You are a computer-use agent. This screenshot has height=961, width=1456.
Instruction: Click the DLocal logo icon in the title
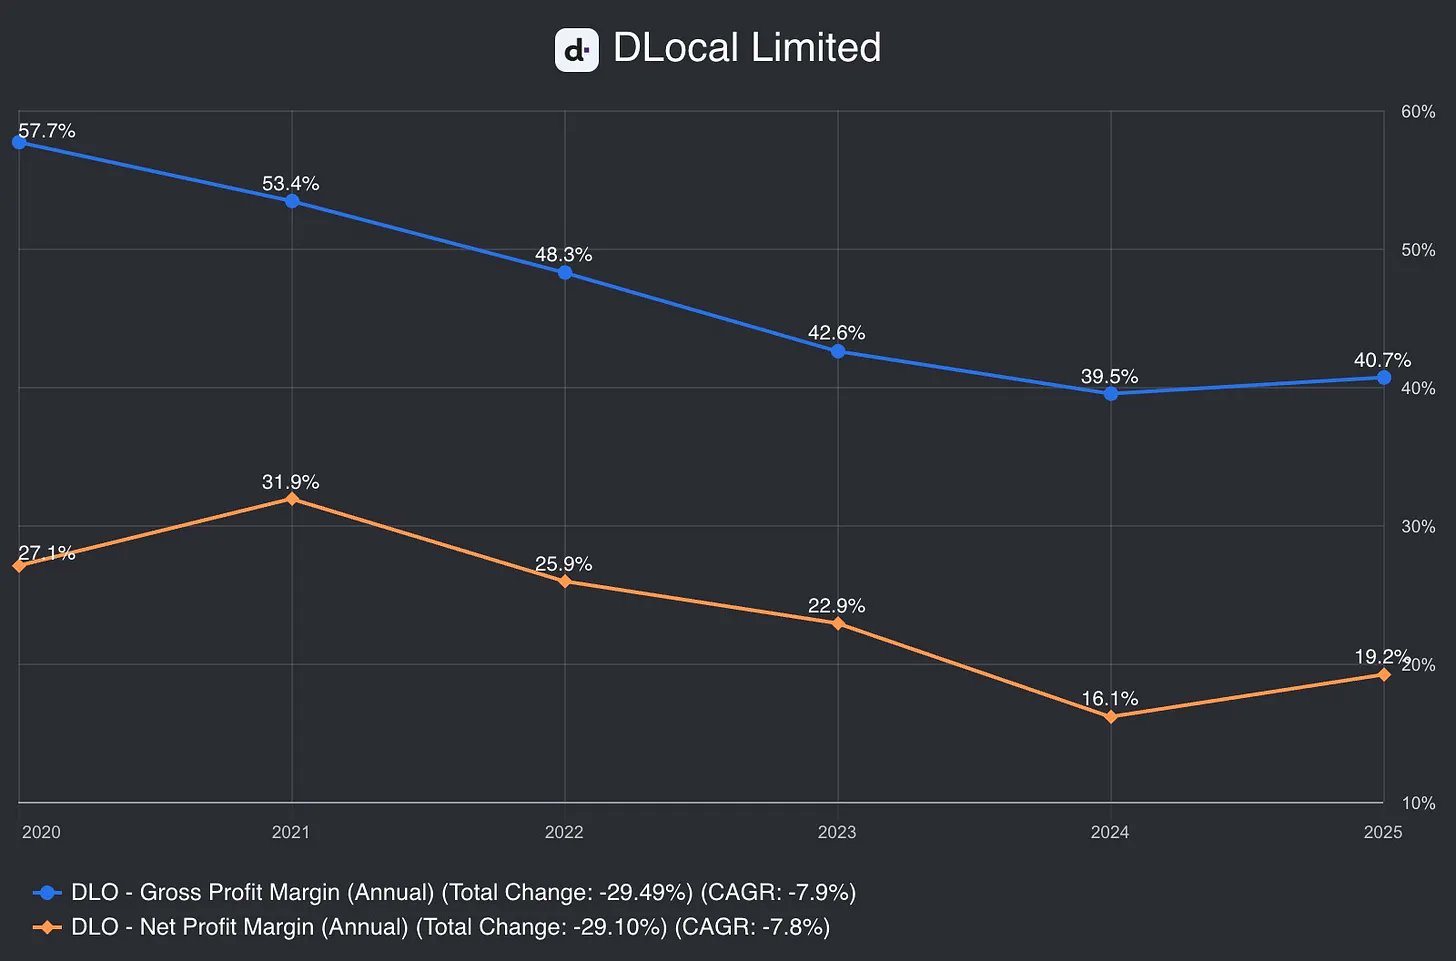(x=576, y=49)
